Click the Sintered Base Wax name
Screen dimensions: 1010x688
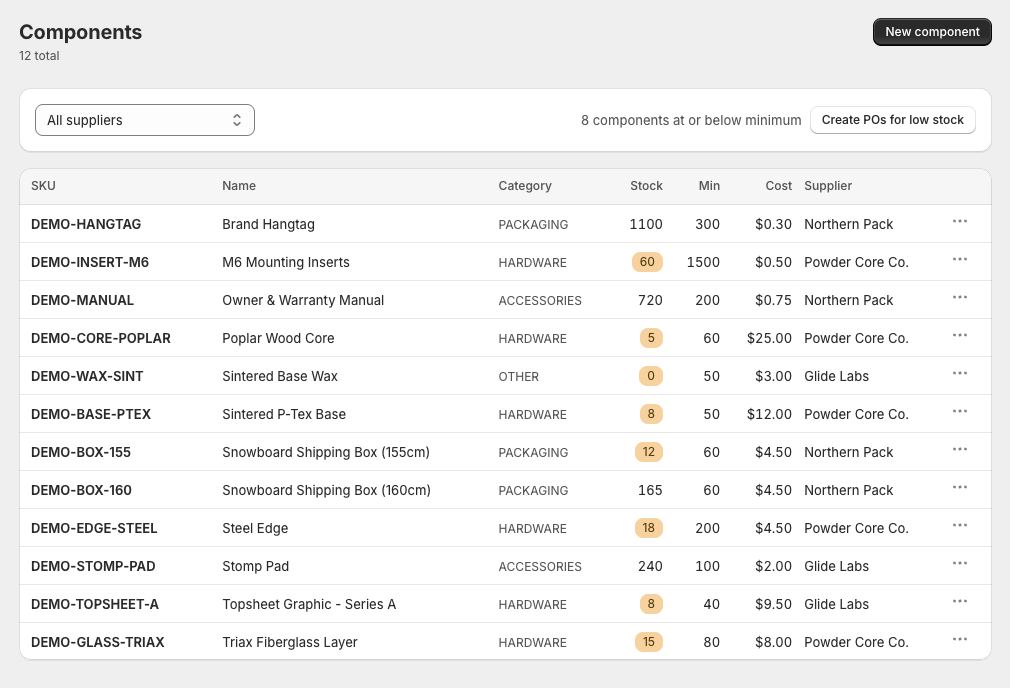pyautogui.click(x=280, y=376)
